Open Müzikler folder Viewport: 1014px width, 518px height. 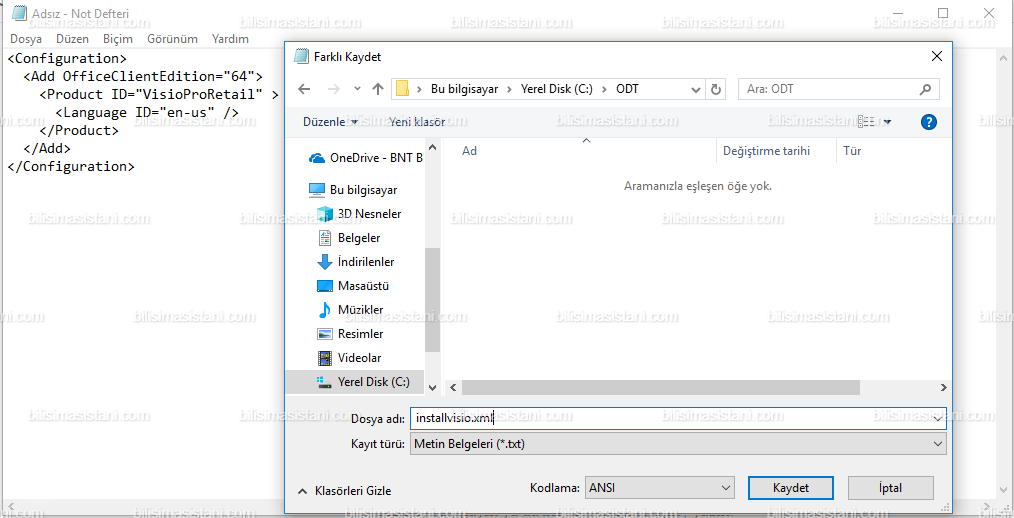tap(350, 310)
